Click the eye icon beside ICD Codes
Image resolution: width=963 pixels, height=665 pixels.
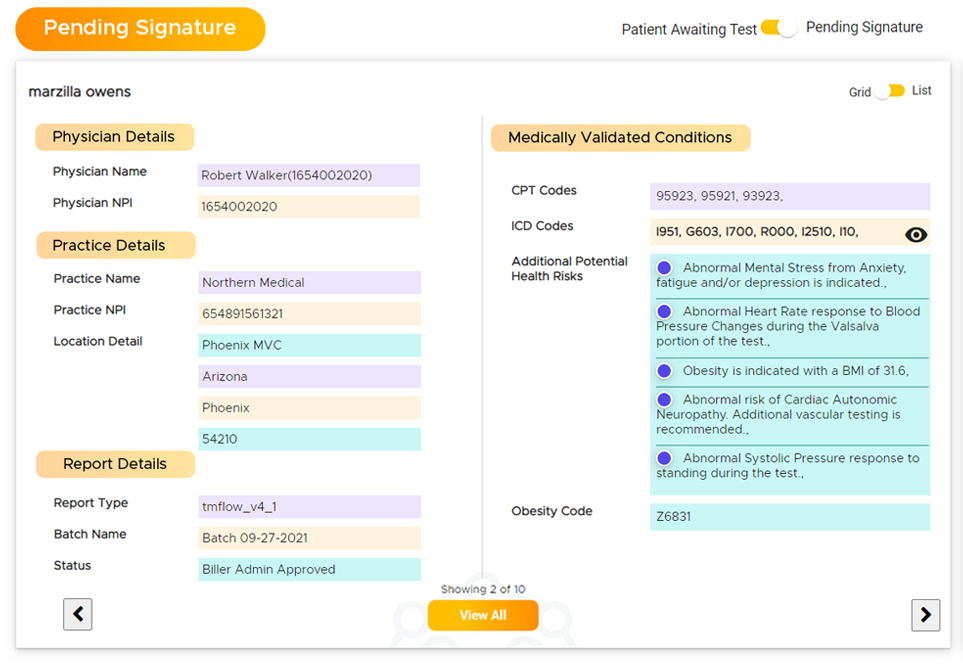click(x=915, y=235)
